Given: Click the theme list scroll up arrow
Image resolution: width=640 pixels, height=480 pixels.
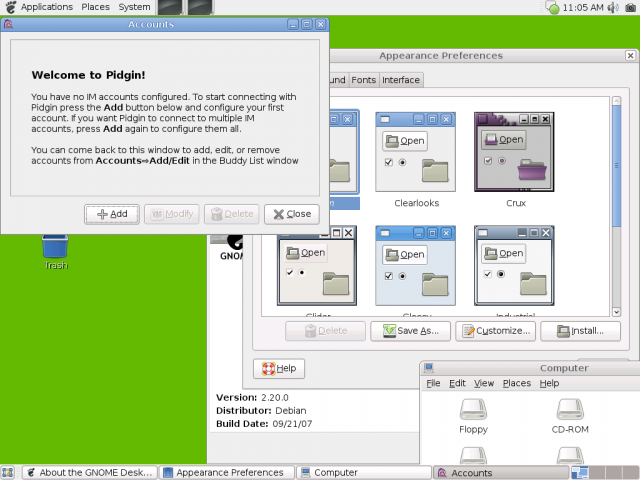Looking at the screenshot, I should 616,100.
